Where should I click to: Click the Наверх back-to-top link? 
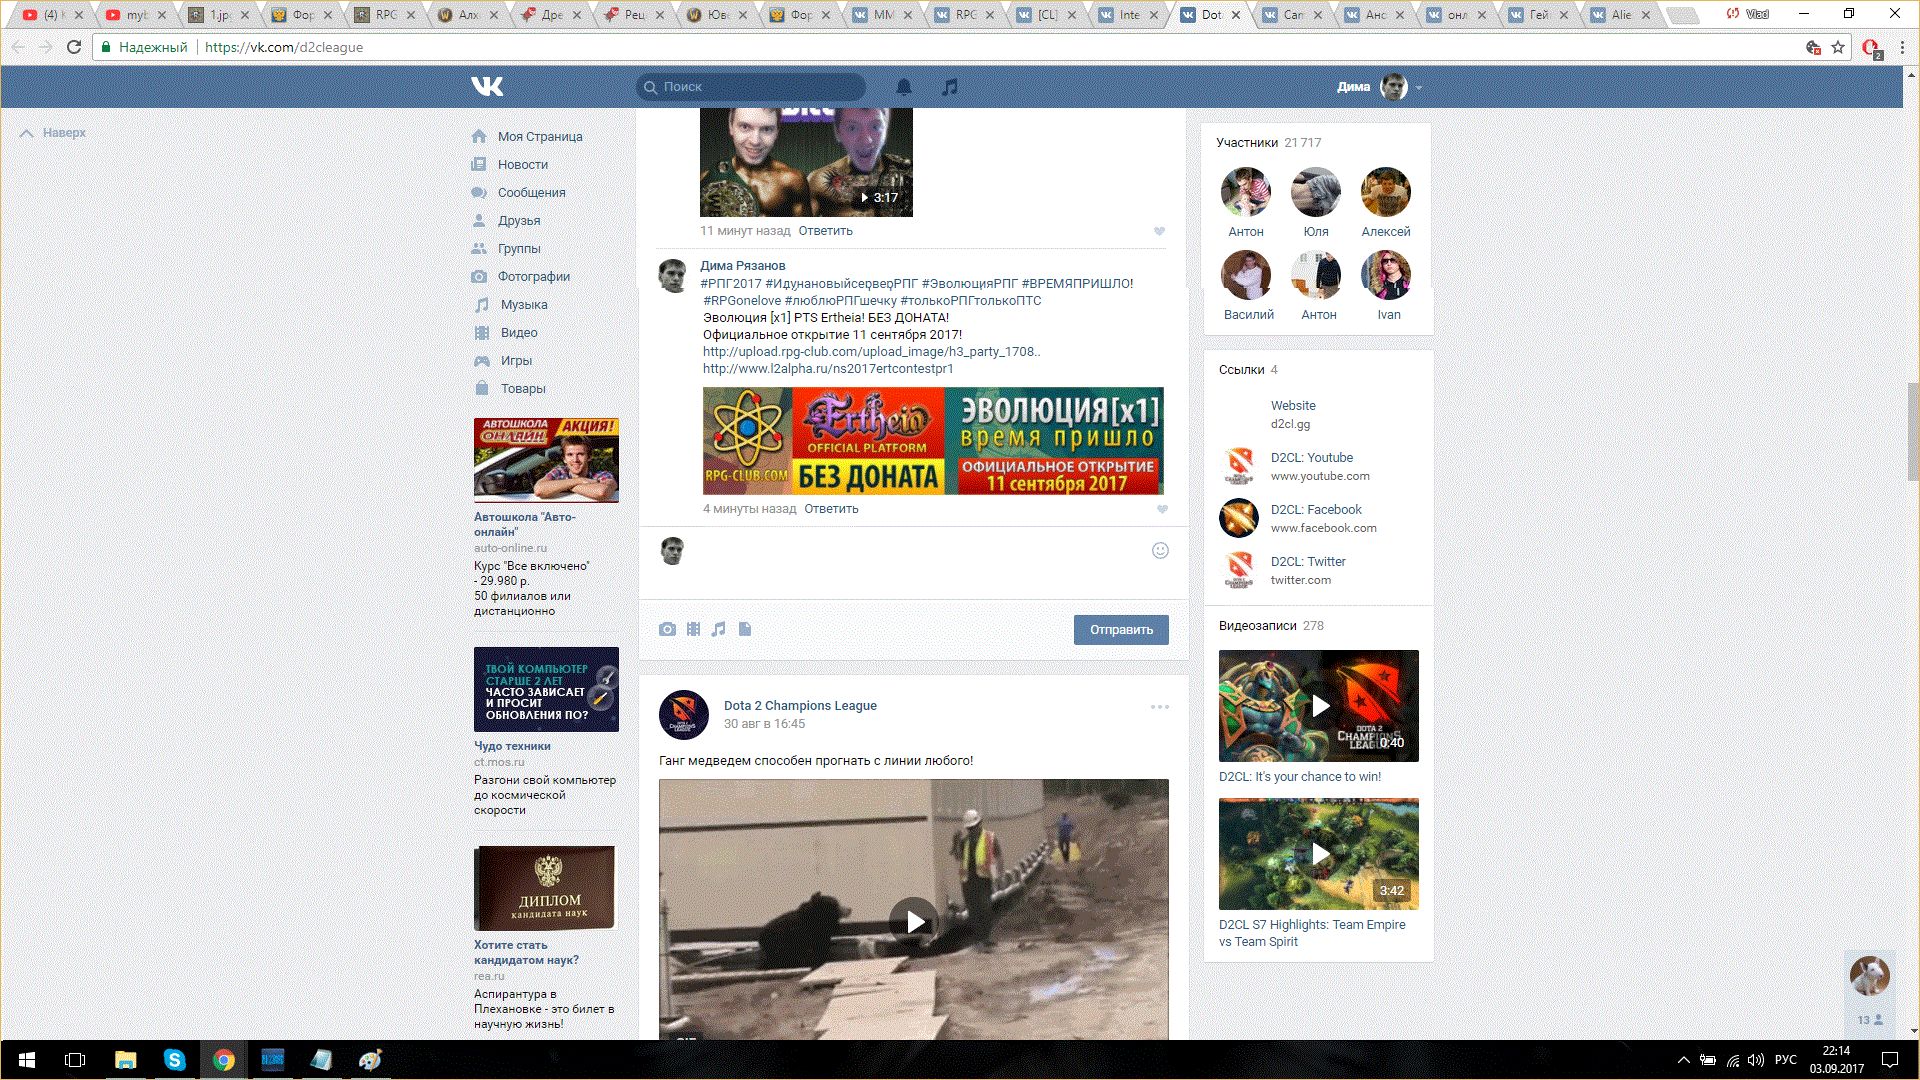(x=53, y=133)
